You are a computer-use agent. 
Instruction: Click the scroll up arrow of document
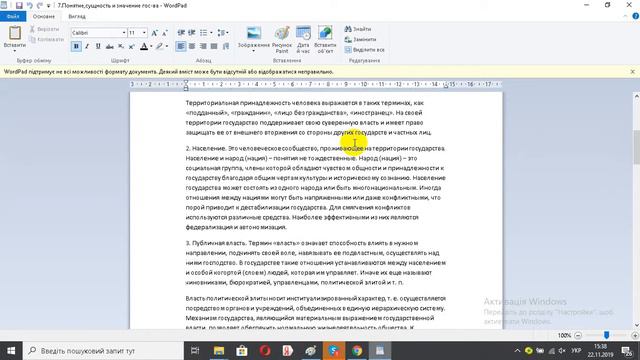click(x=636, y=96)
